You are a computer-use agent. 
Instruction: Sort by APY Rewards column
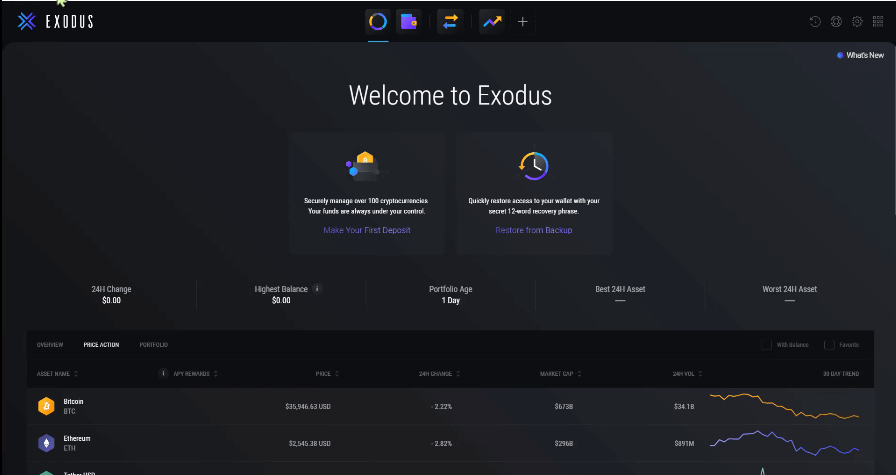(x=195, y=374)
